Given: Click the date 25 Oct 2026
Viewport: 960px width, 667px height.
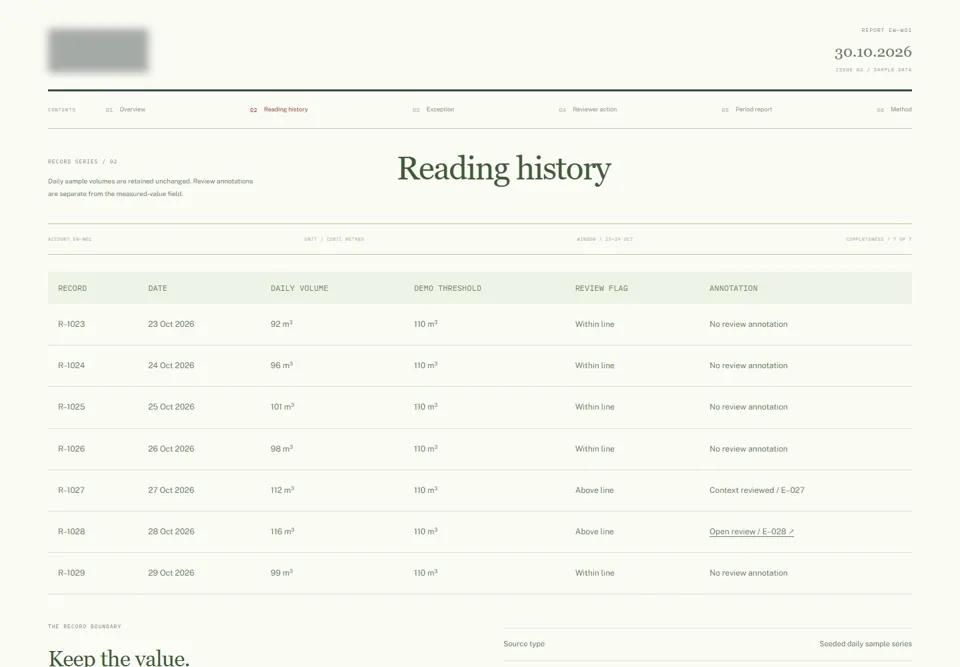Looking at the screenshot, I should click(171, 407).
